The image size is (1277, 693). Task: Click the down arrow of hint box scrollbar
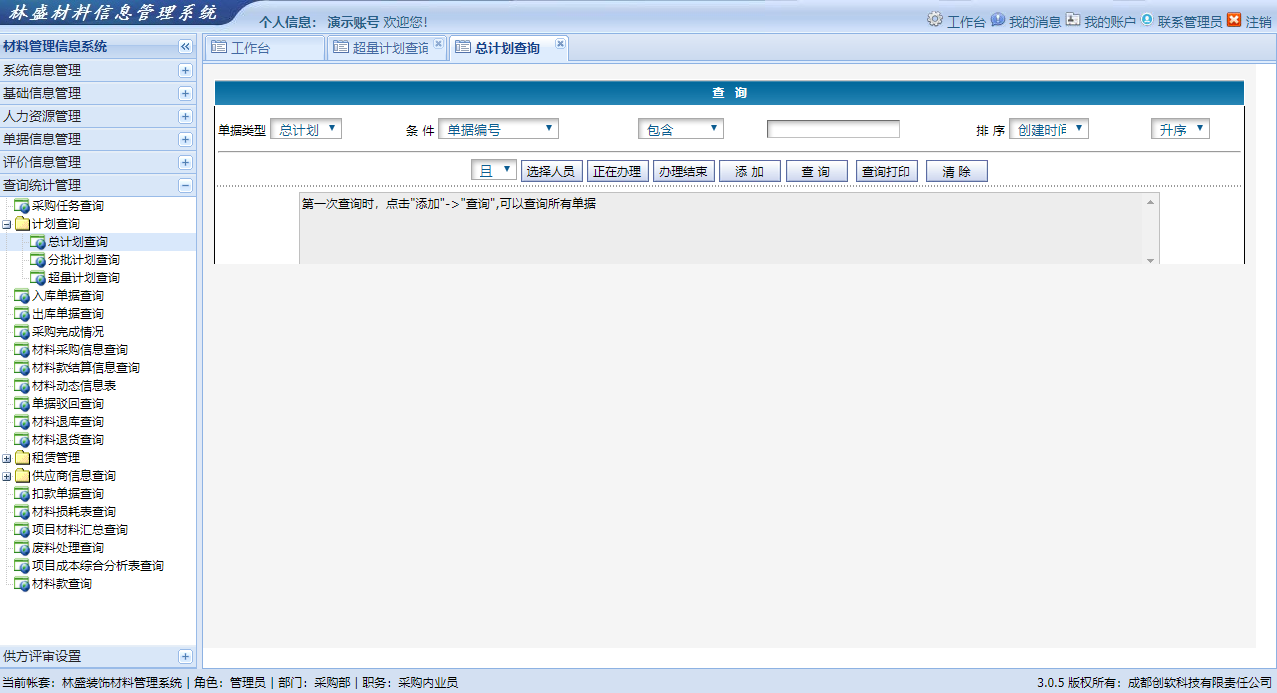tap(1151, 259)
